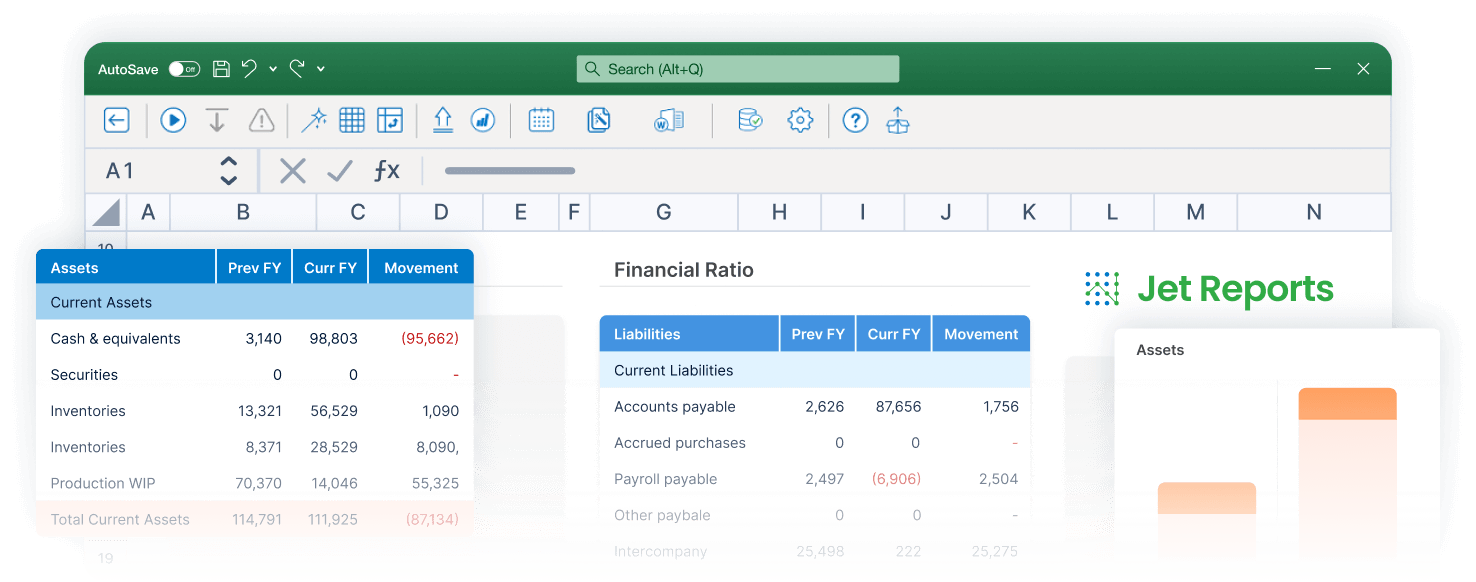
Task: Click the Run report play icon
Action: pyautogui.click(x=173, y=121)
